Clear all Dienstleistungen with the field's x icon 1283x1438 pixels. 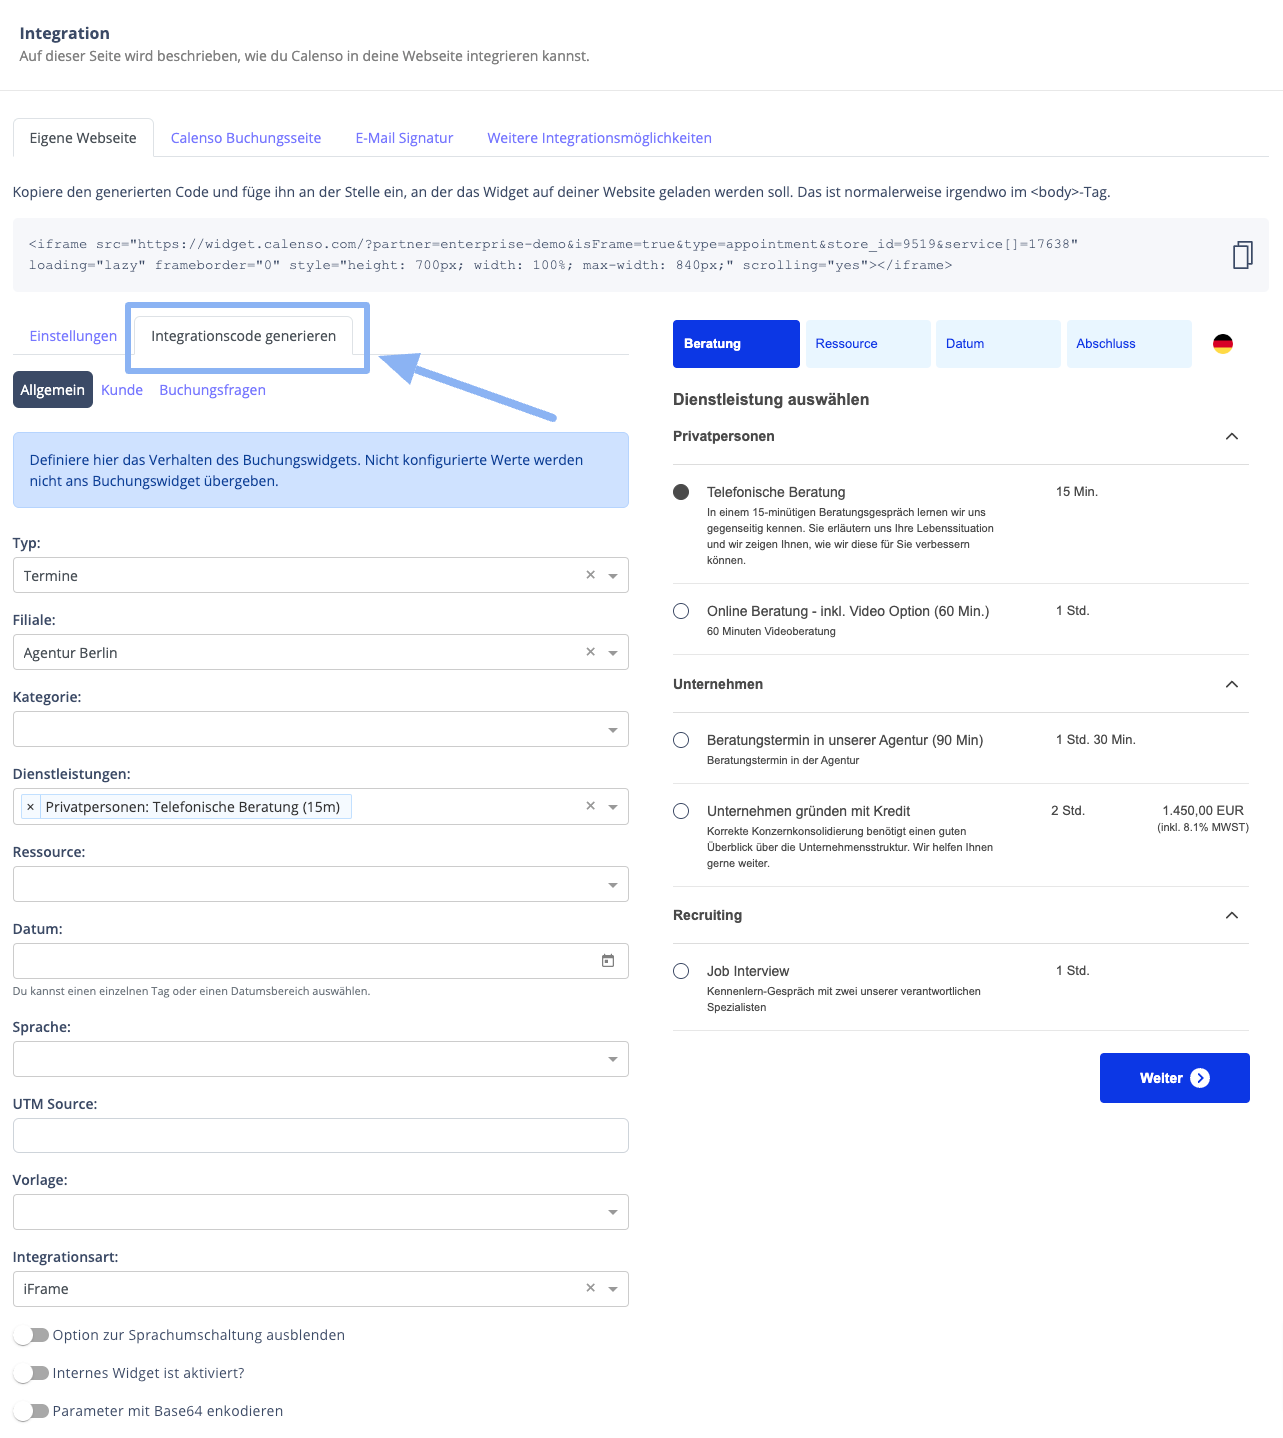point(590,806)
